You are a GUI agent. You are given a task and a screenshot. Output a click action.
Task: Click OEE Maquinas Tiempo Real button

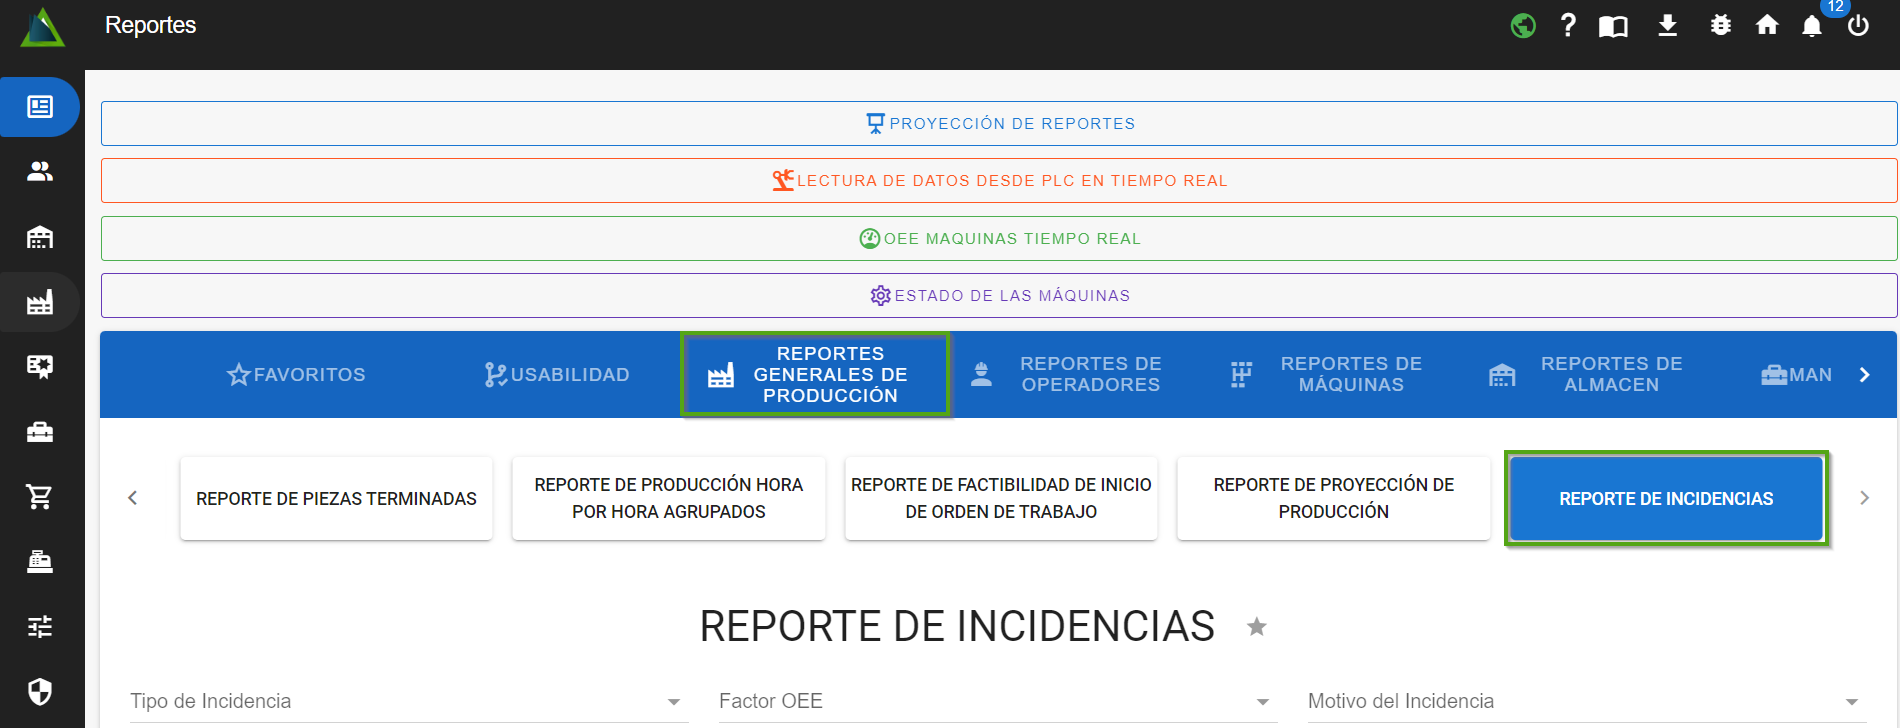(x=999, y=238)
